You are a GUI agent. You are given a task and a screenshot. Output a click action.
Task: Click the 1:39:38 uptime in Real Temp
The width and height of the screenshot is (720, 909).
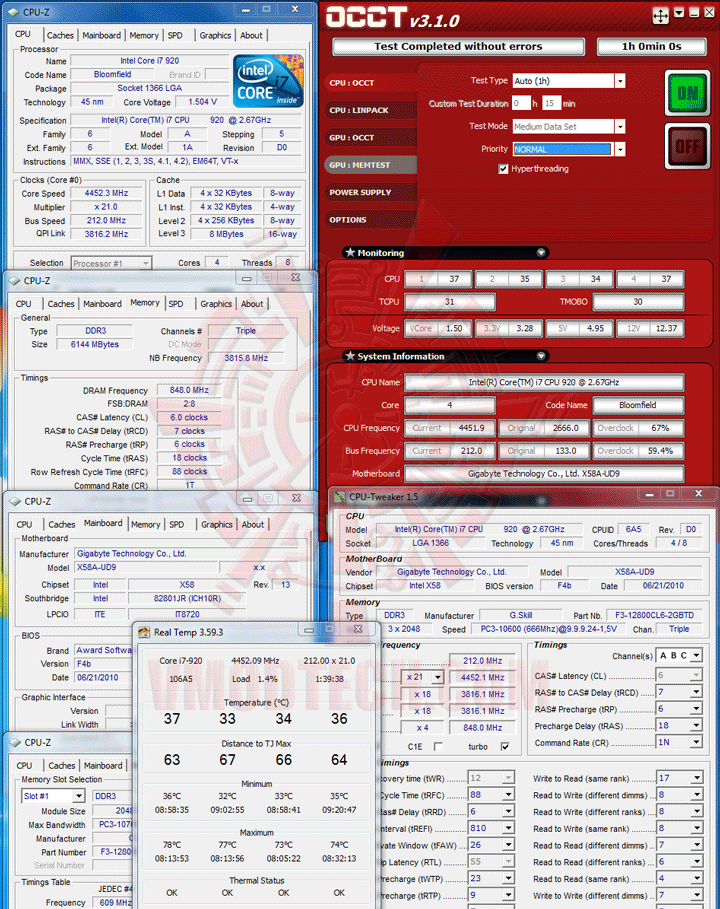329,679
